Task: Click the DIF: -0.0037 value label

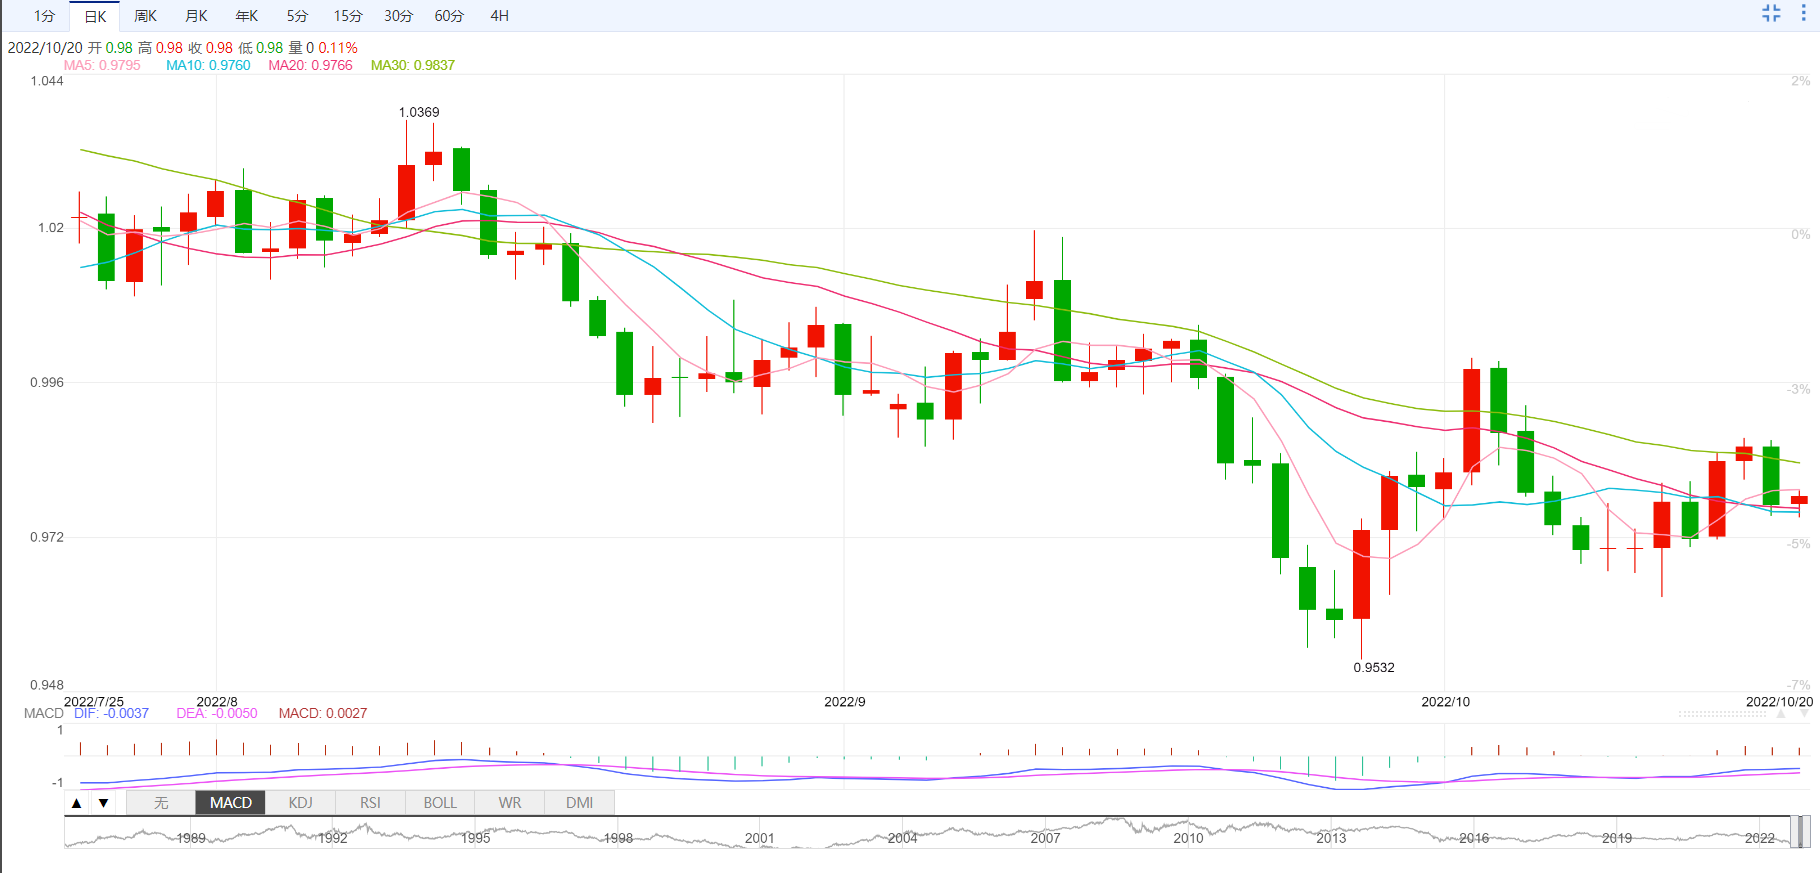Action: point(111,713)
